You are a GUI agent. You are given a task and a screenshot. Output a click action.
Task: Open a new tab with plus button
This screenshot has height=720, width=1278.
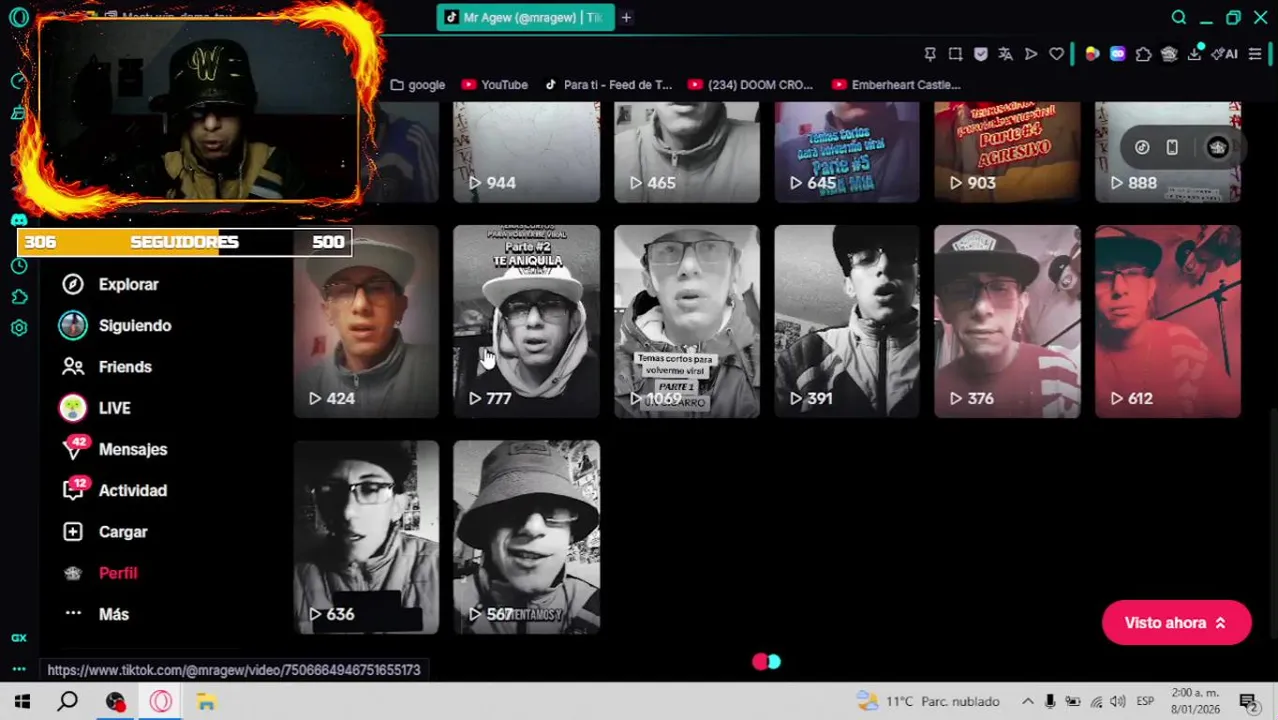626,17
